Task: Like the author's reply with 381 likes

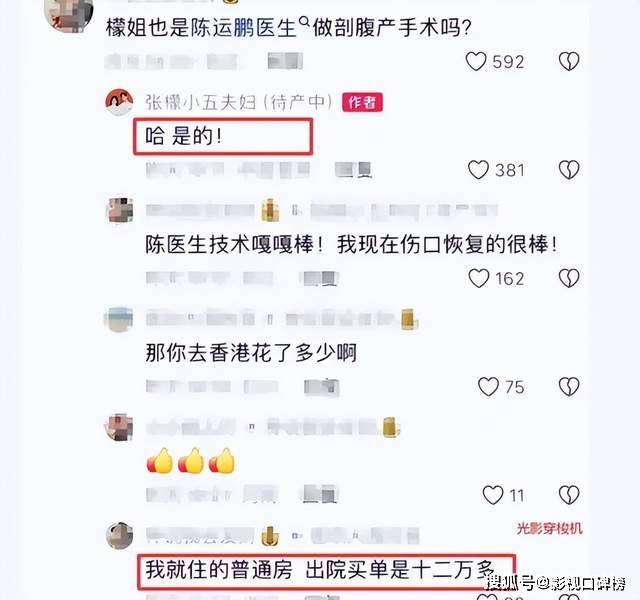Action: coord(478,170)
